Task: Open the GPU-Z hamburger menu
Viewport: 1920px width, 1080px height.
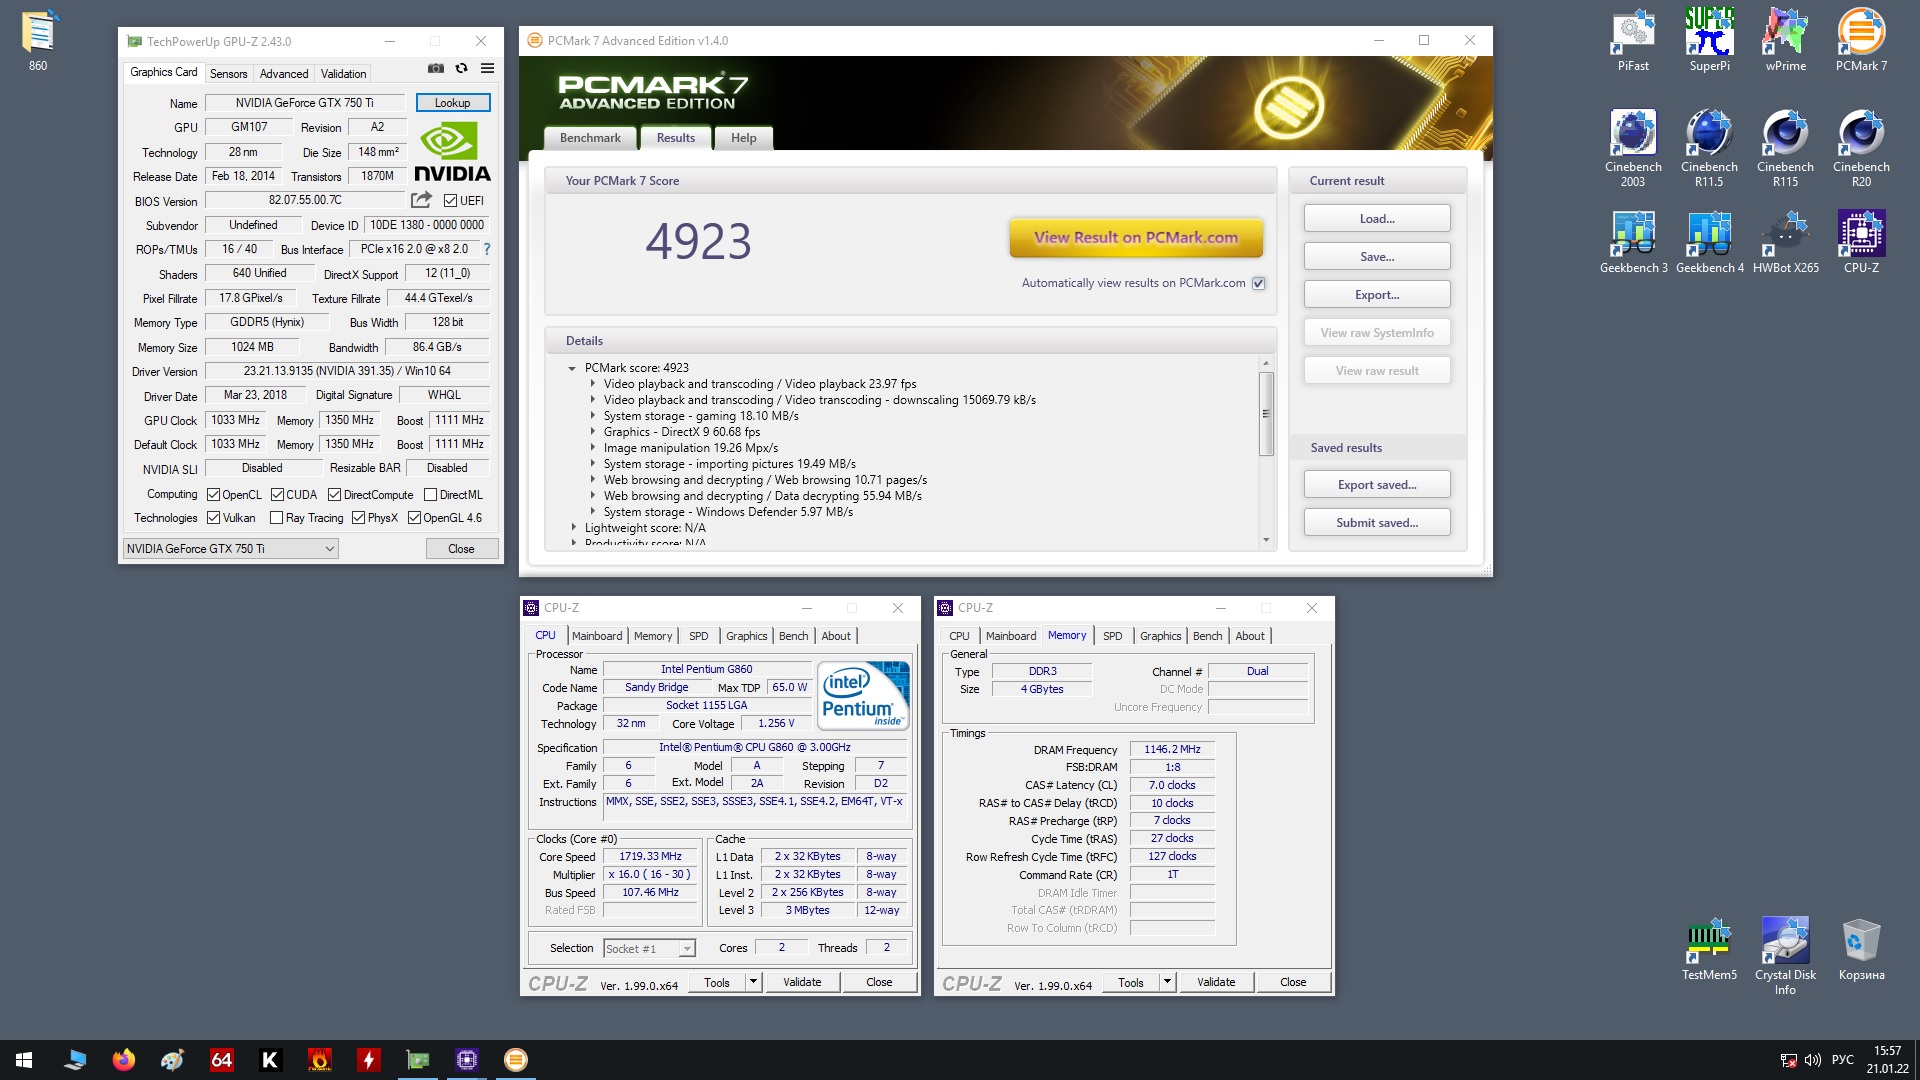Action: pyautogui.click(x=487, y=68)
